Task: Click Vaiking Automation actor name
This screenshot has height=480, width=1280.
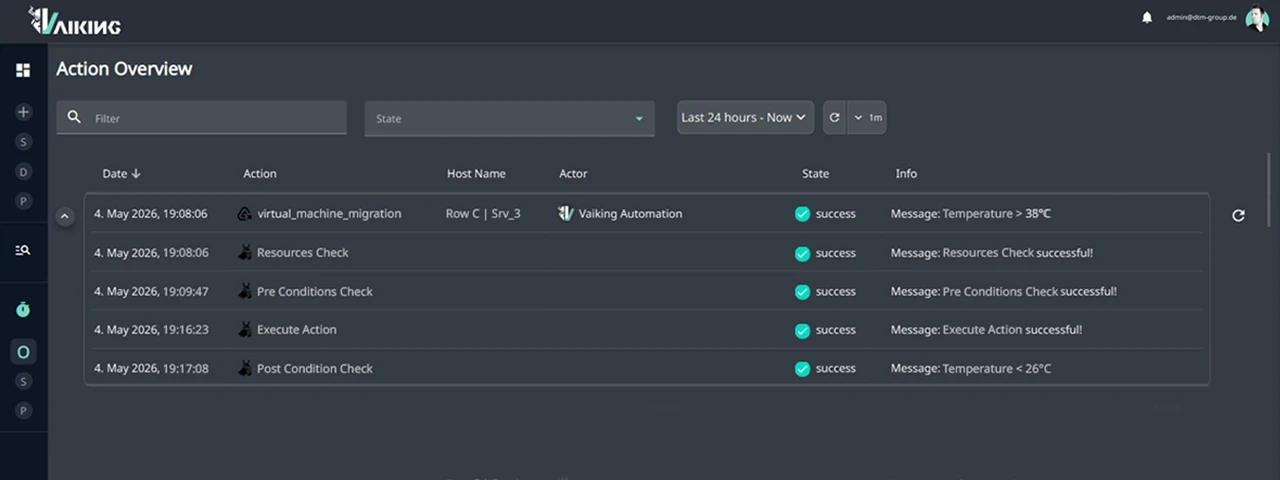Action: coord(631,214)
